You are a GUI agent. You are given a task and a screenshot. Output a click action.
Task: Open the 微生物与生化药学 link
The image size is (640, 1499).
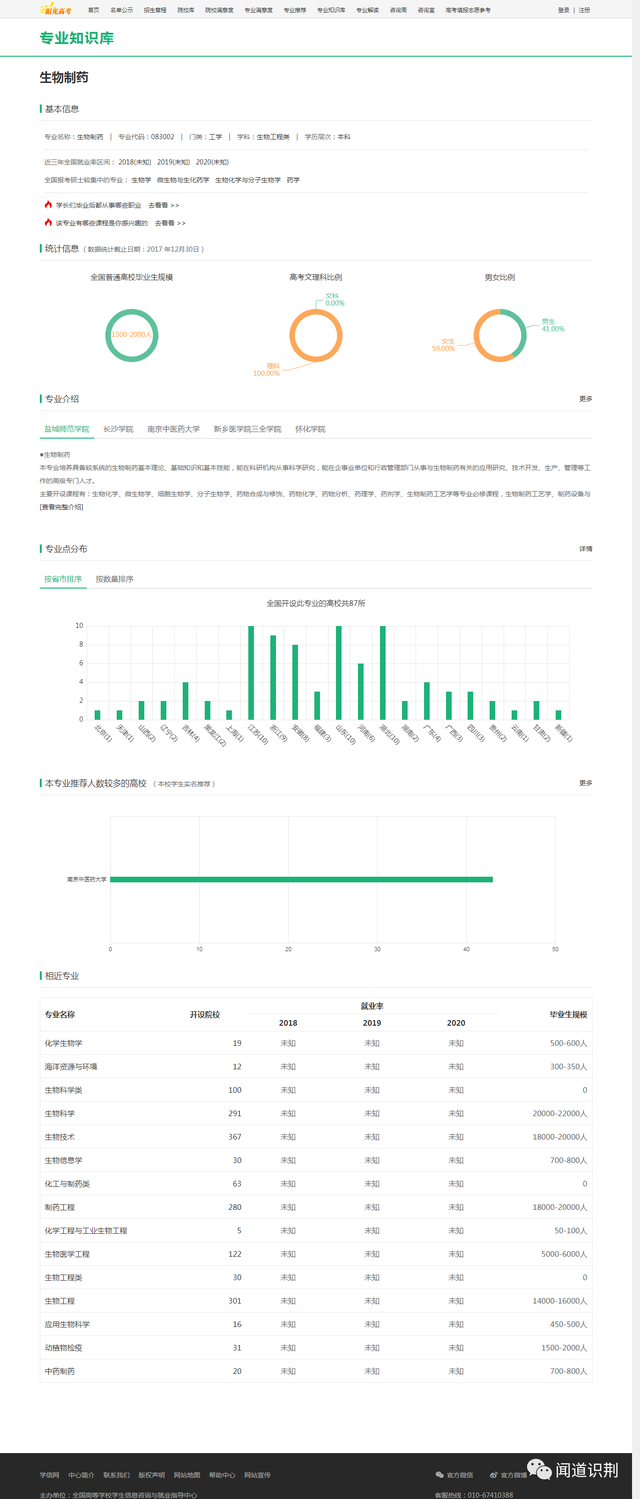pos(183,180)
